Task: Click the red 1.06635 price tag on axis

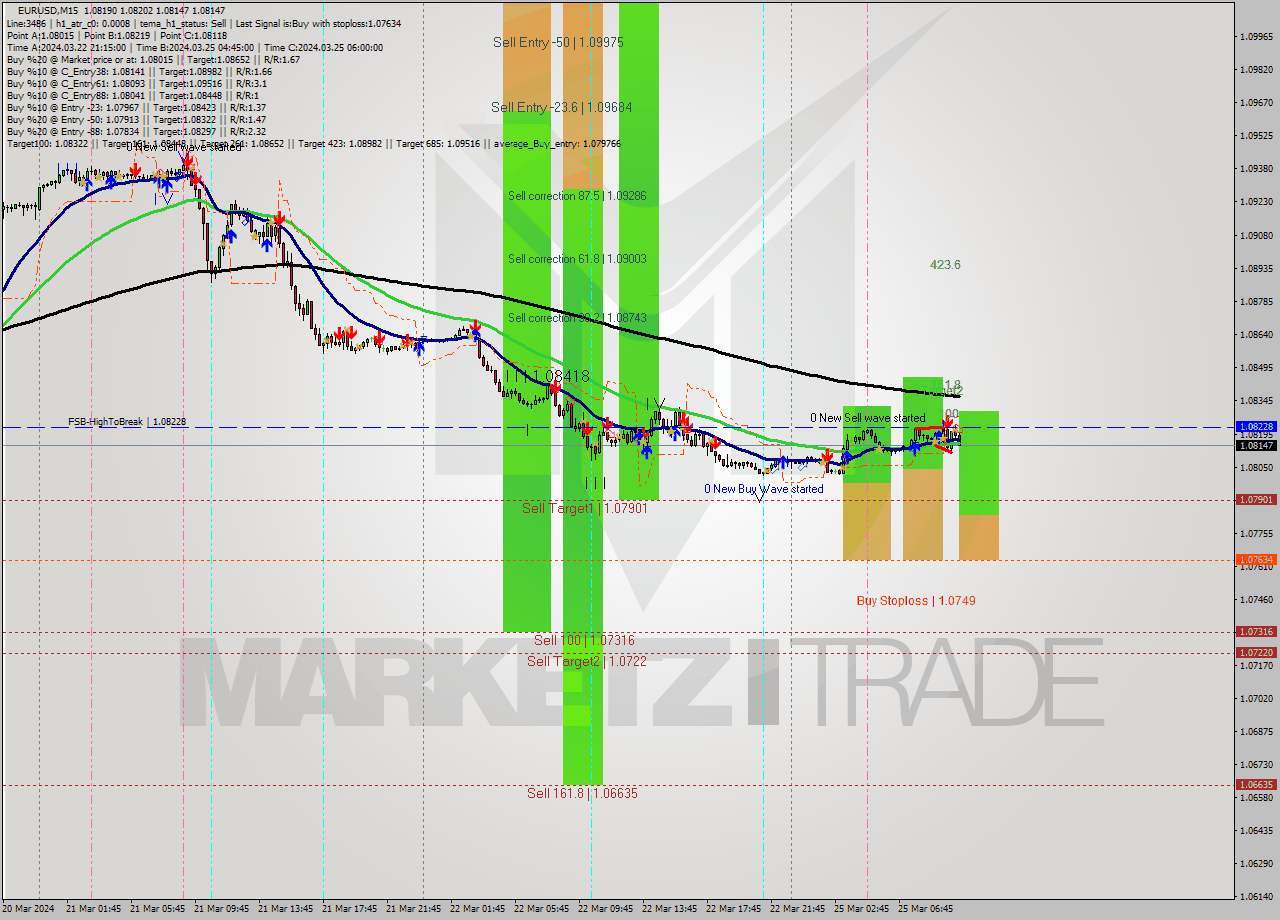Action: click(1256, 785)
